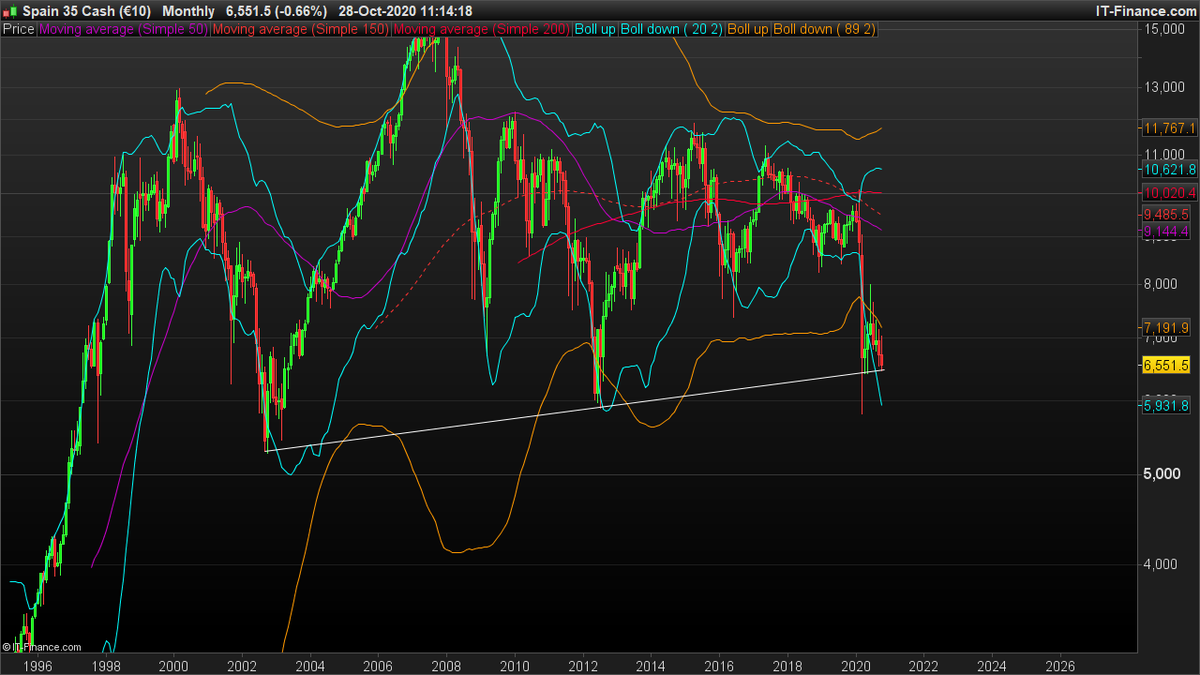The height and width of the screenshot is (675, 1200).
Task: Click the orange Boll up legend entry
Action: tap(748, 30)
